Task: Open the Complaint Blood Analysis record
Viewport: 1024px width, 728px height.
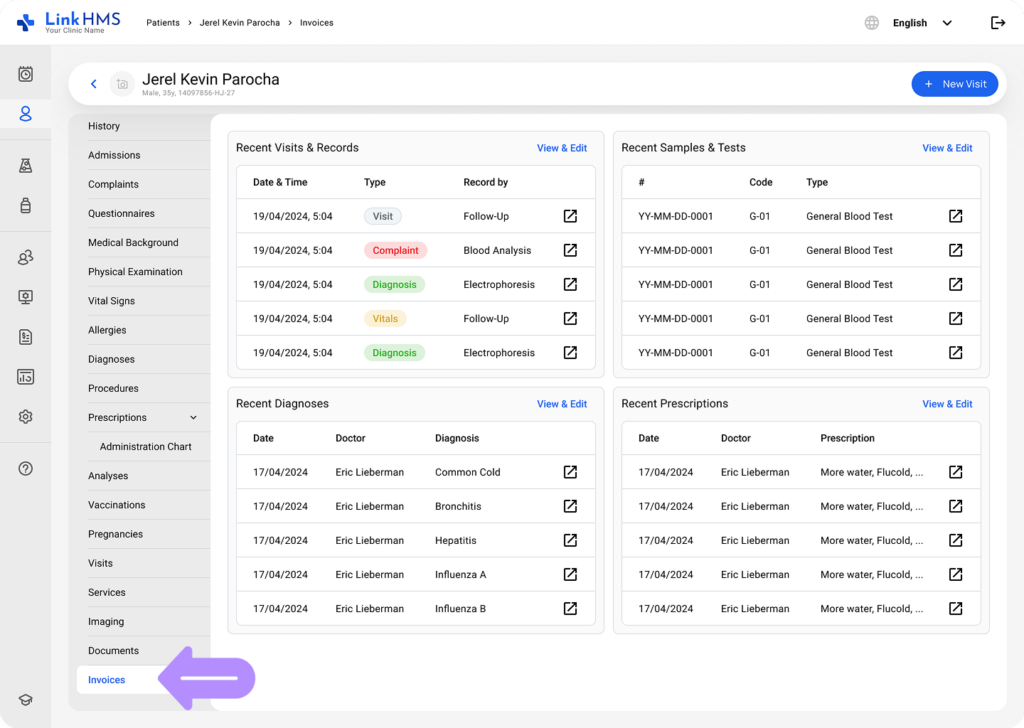Action: click(x=570, y=250)
